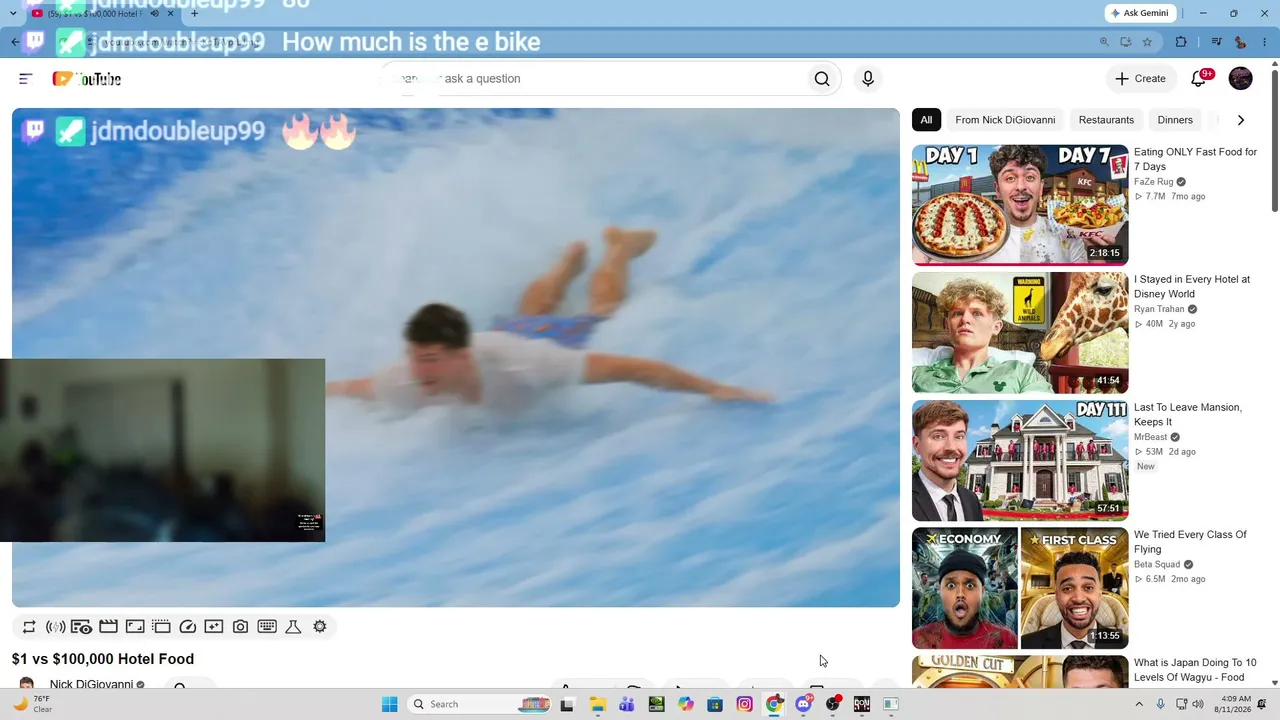
Task: Open YouTube notifications bell
Action: [1199, 78]
